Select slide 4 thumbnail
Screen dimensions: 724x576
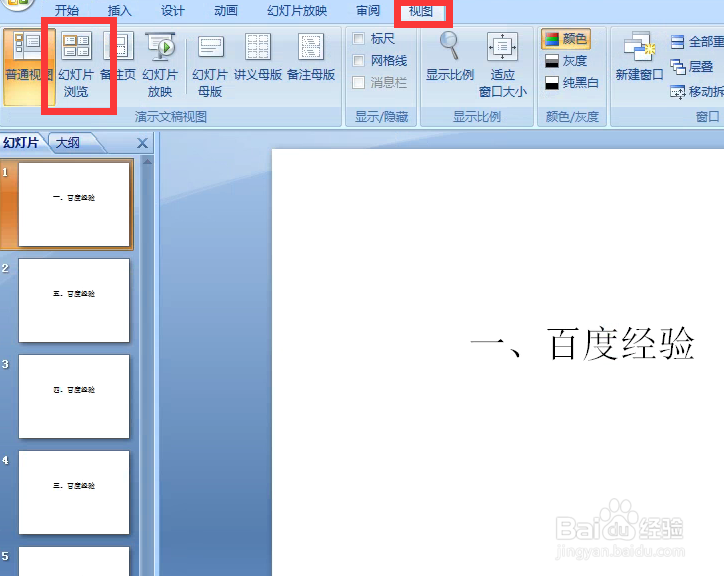point(74,492)
